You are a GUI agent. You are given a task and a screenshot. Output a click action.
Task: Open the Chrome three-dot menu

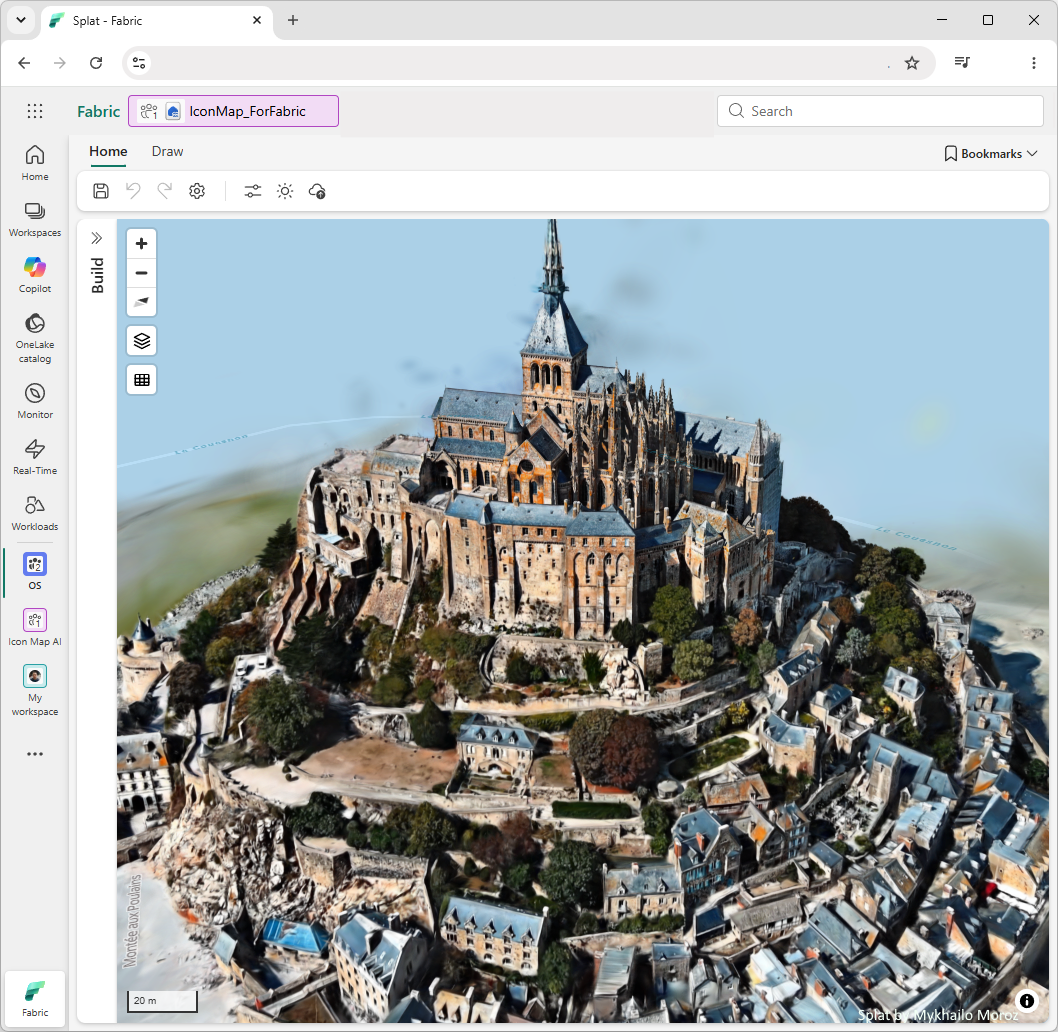pyautogui.click(x=1034, y=63)
